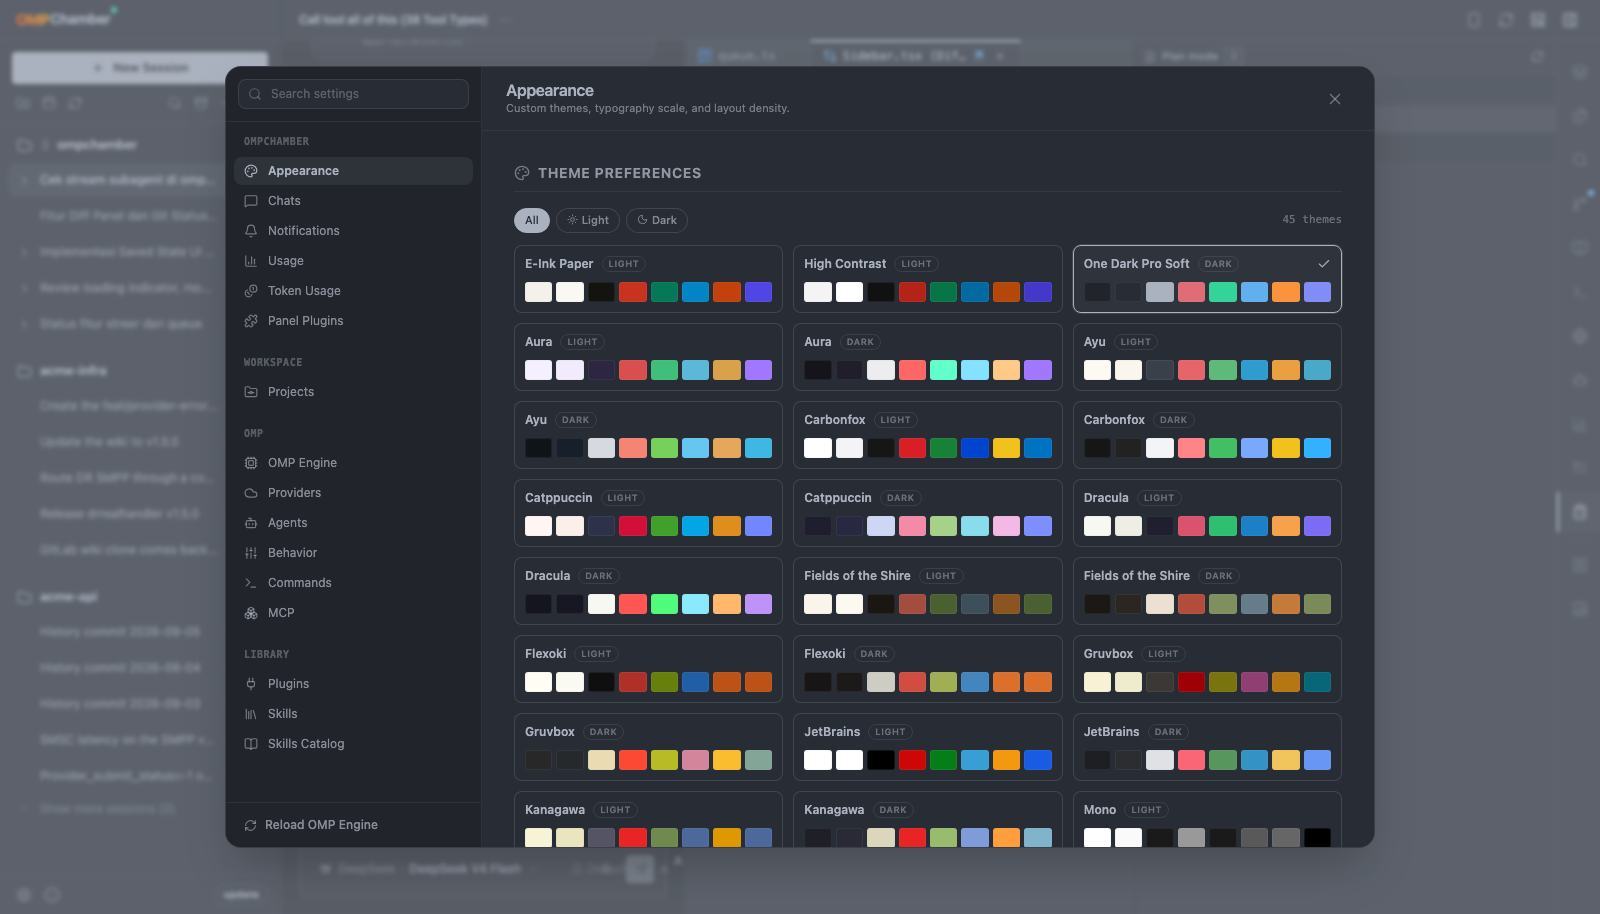The height and width of the screenshot is (914, 1600).
Task: Open Plugins plug icon in Library
Action: coord(251,684)
